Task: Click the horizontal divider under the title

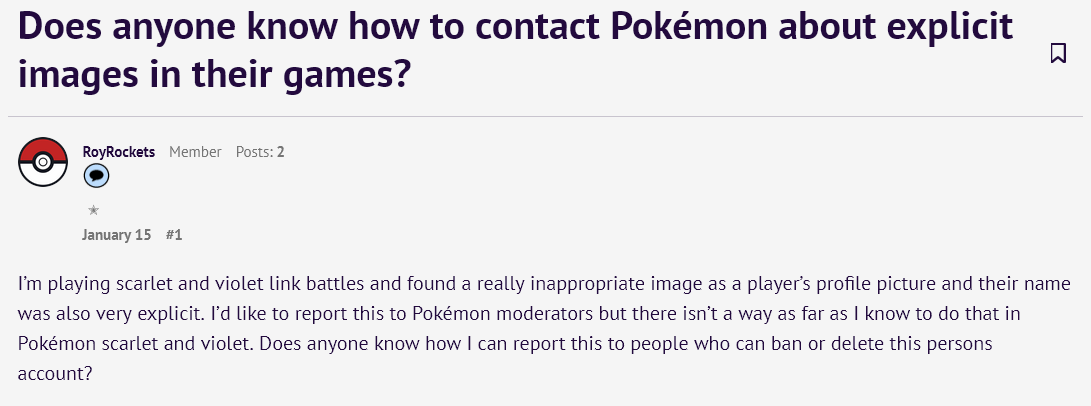Action: (x=546, y=116)
